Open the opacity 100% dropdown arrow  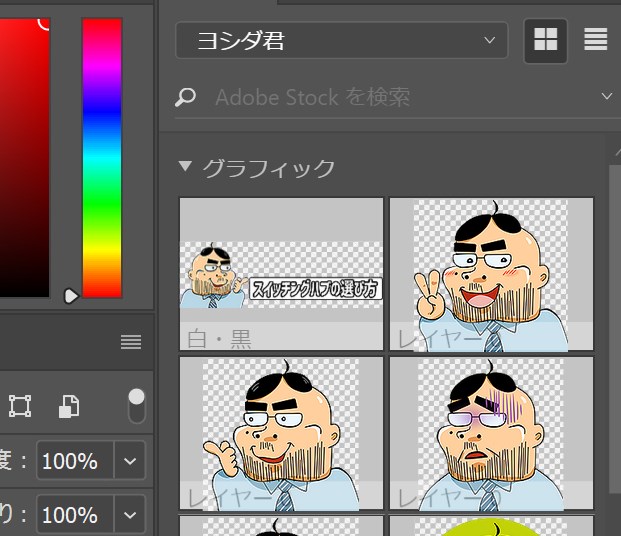tap(130, 461)
